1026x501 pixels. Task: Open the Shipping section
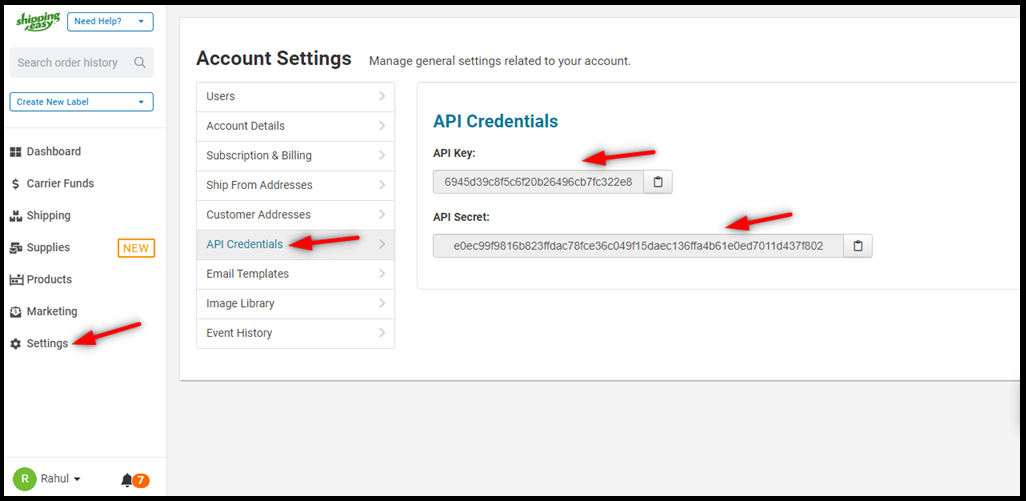(x=48, y=216)
